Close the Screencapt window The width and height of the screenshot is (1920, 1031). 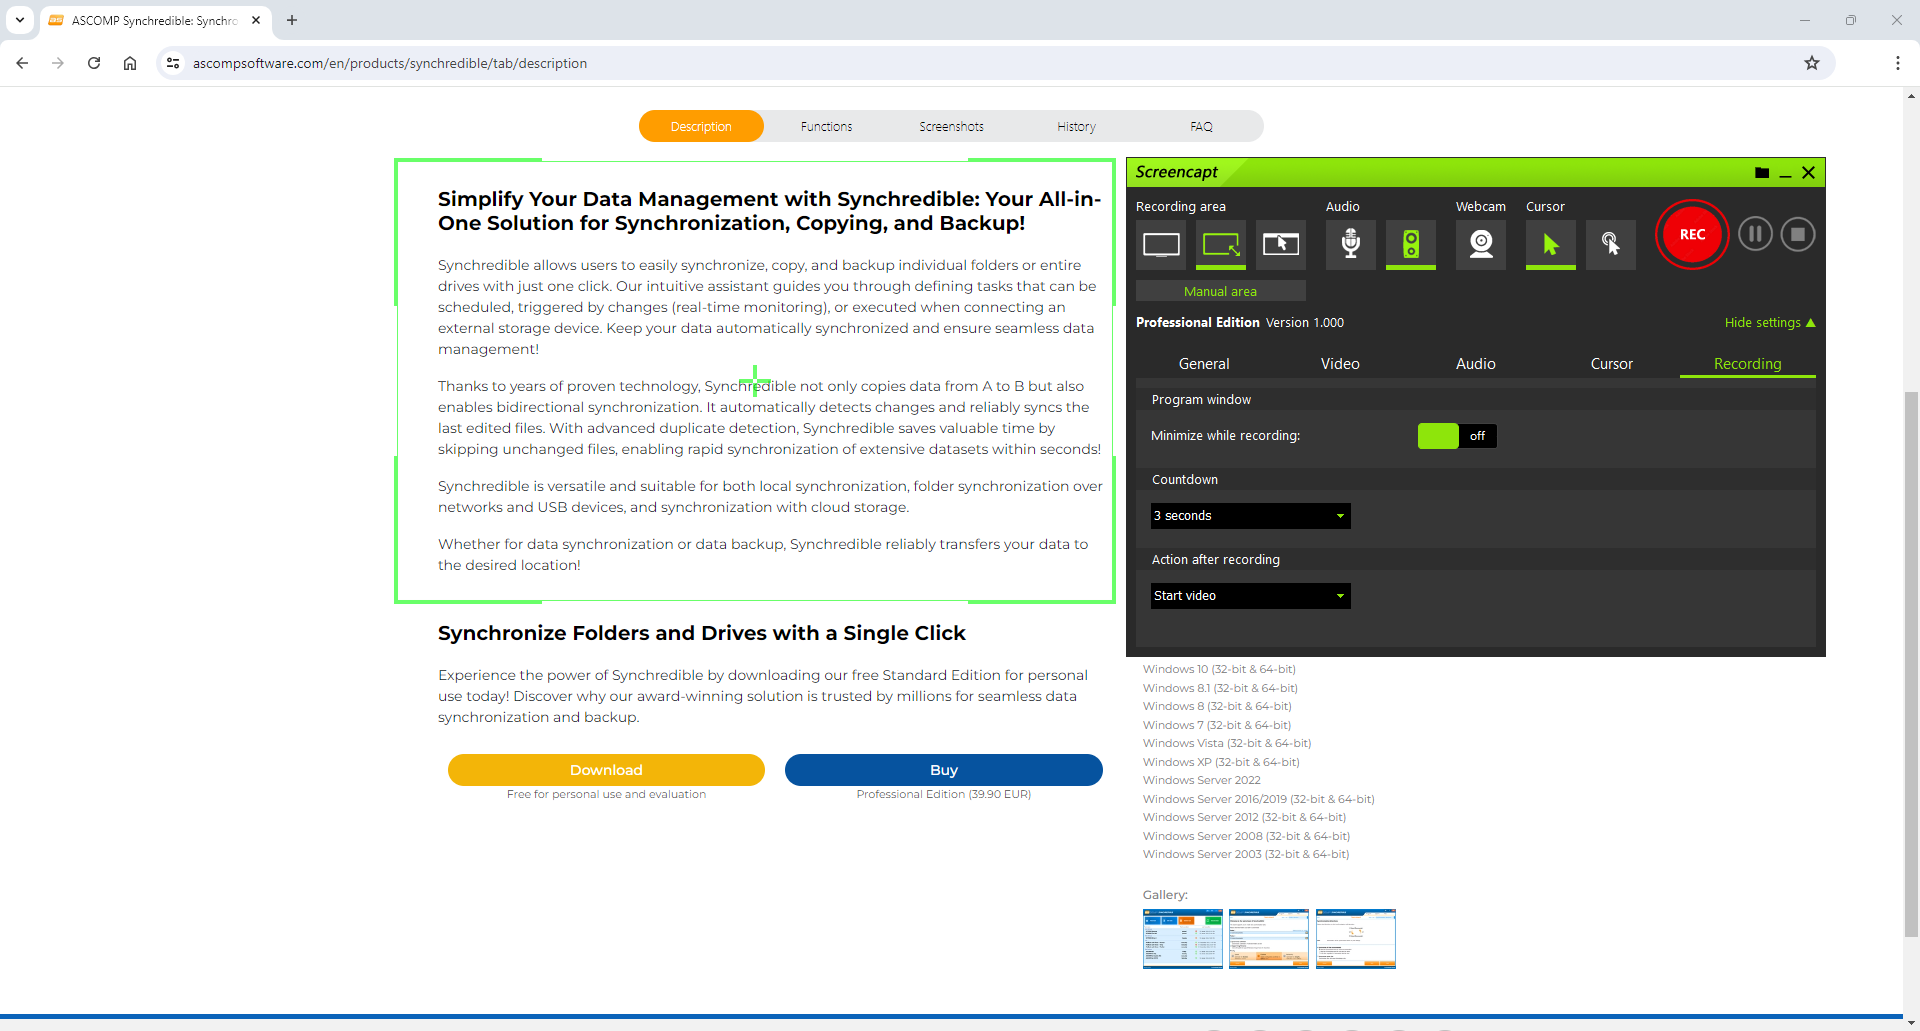point(1808,173)
